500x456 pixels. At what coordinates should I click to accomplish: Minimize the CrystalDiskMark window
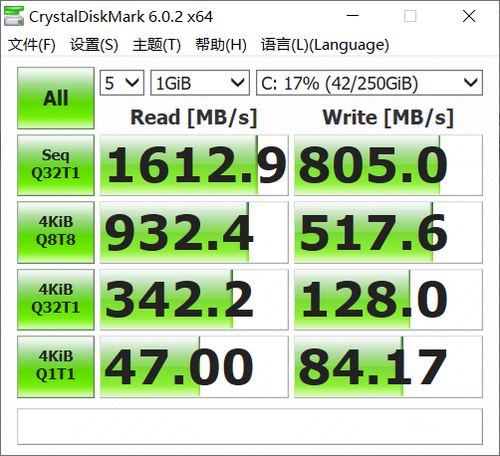(352, 16)
